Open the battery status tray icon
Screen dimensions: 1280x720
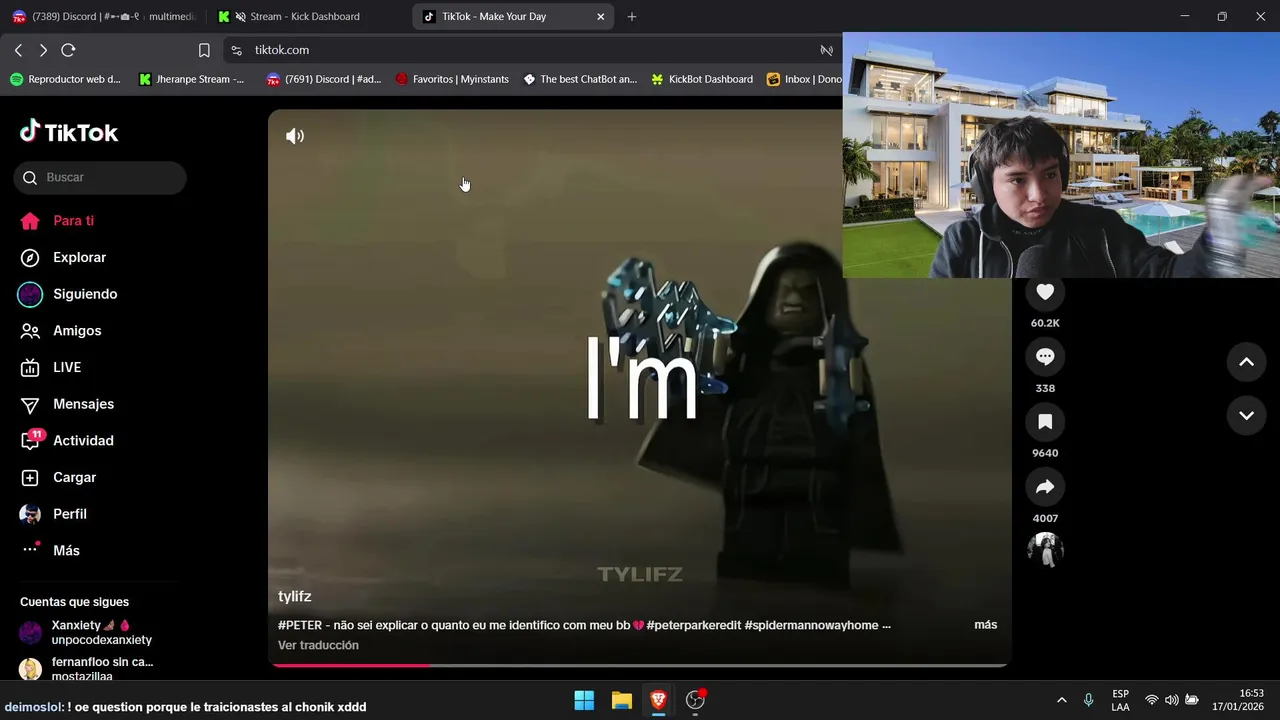coord(1192,700)
